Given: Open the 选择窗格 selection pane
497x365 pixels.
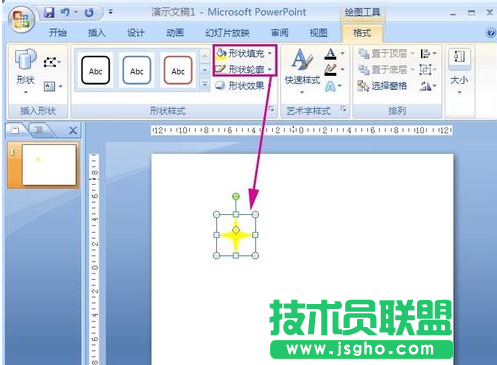Looking at the screenshot, I should [382, 86].
